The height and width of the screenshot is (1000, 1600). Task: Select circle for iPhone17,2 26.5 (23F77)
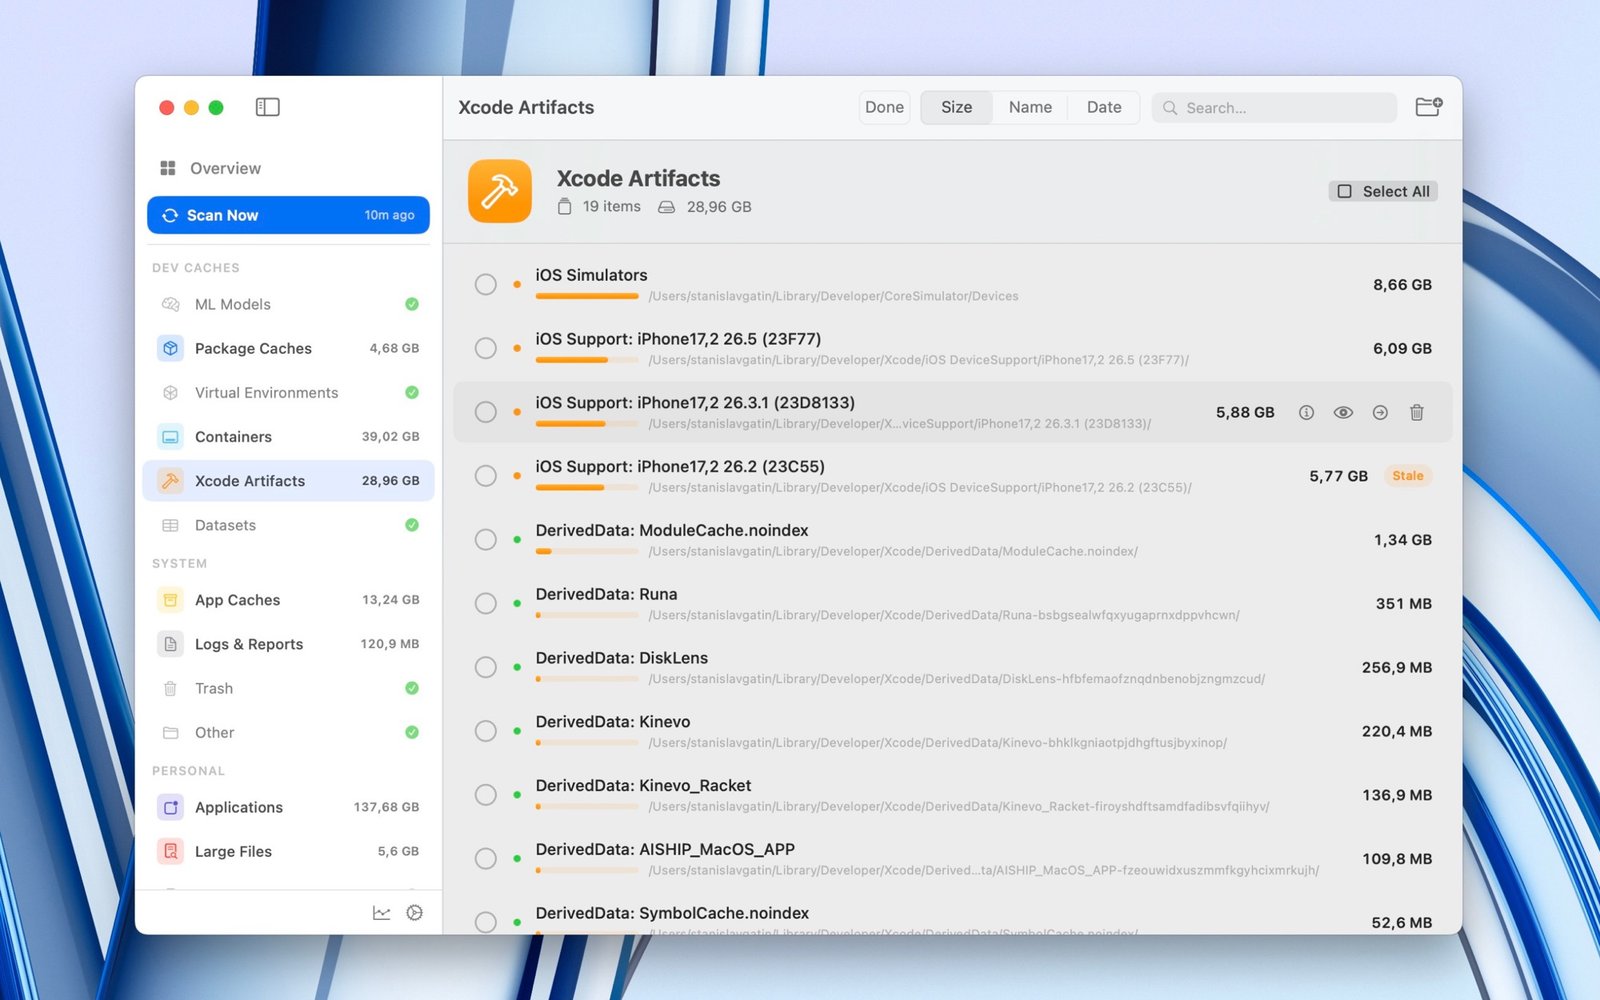coord(486,348)
